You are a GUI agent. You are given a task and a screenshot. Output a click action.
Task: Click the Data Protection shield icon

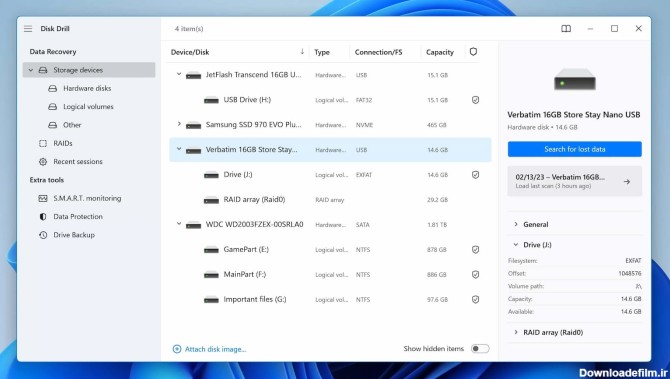point(43,217)
